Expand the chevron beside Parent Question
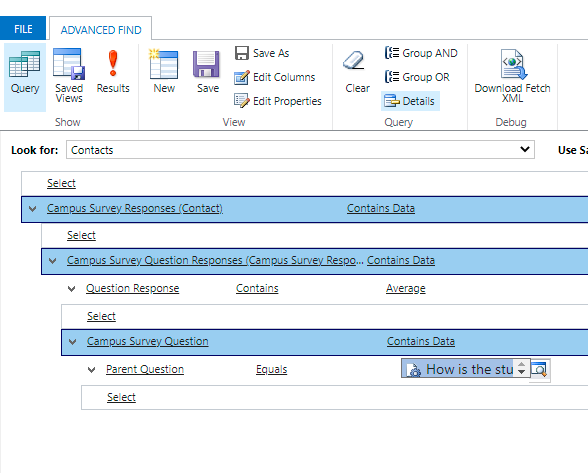Image resolution: width=588 pixels, height=473 pixels. [x=92, y=370]
